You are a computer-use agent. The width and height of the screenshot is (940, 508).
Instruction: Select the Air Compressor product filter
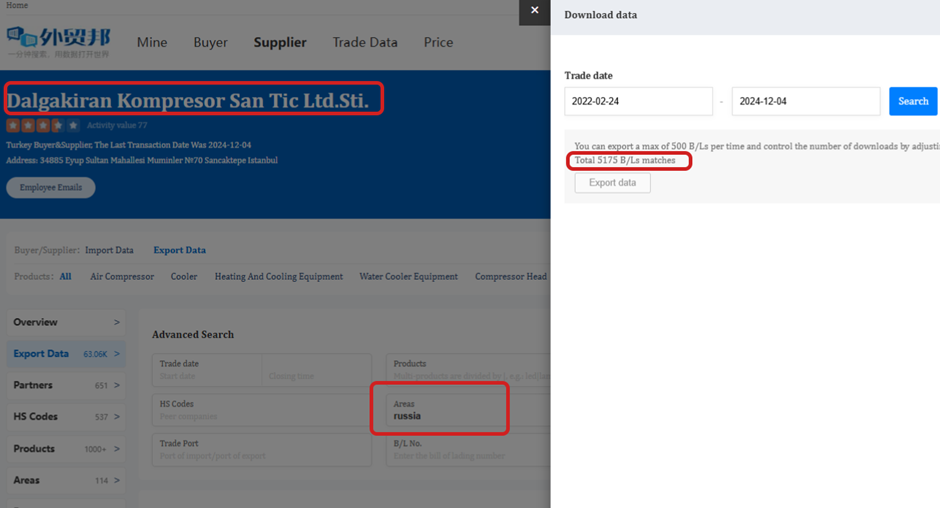(x=122, y=277)
